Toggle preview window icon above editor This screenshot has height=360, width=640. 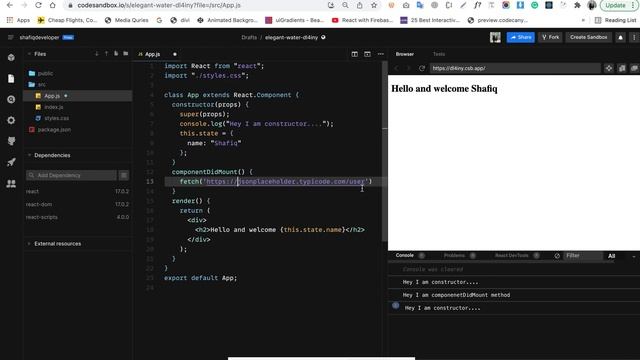367,54
